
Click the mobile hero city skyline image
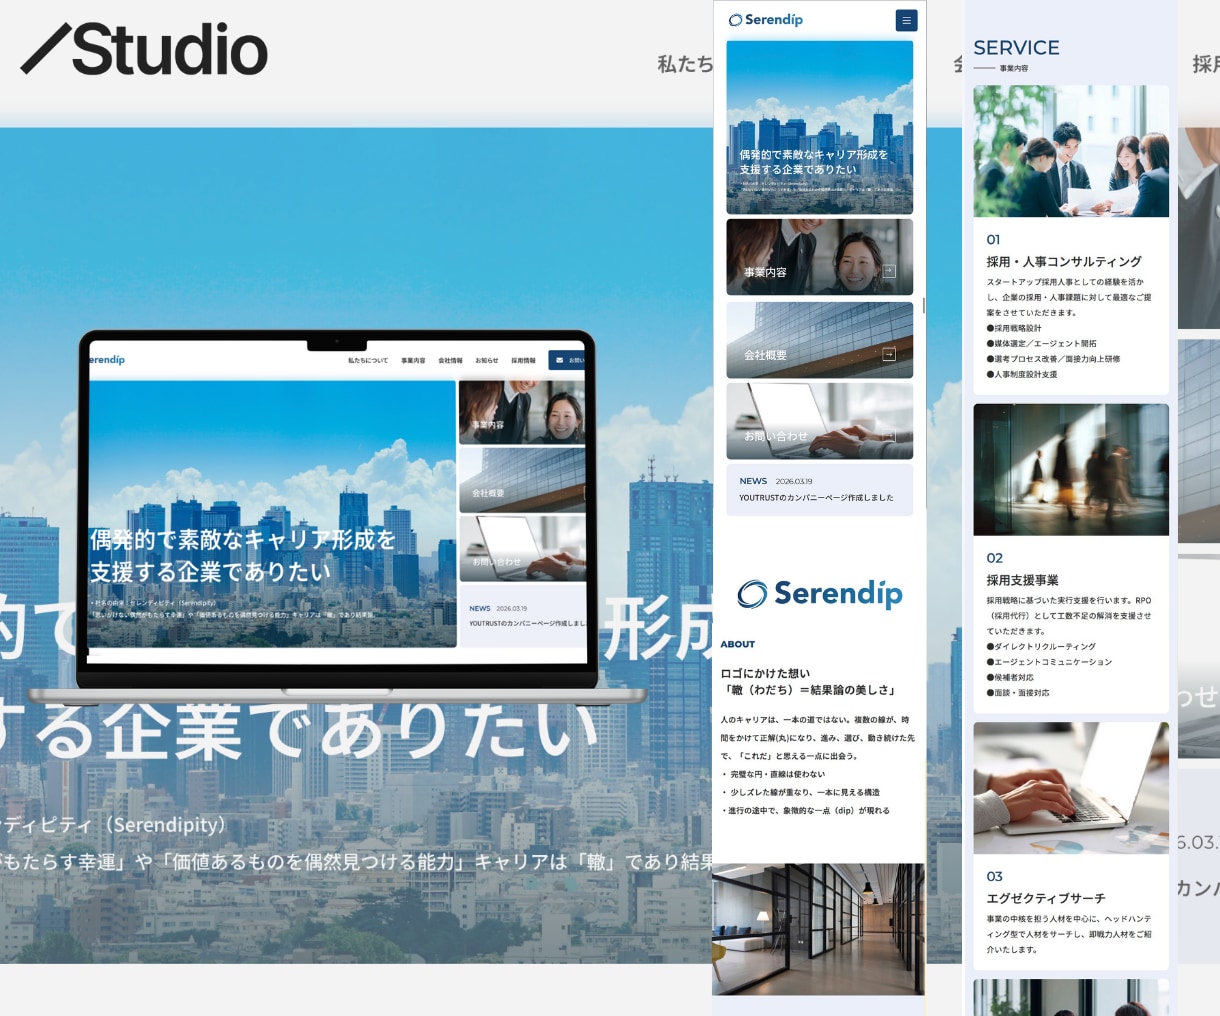pyautogui.click(x=820, y=127)
